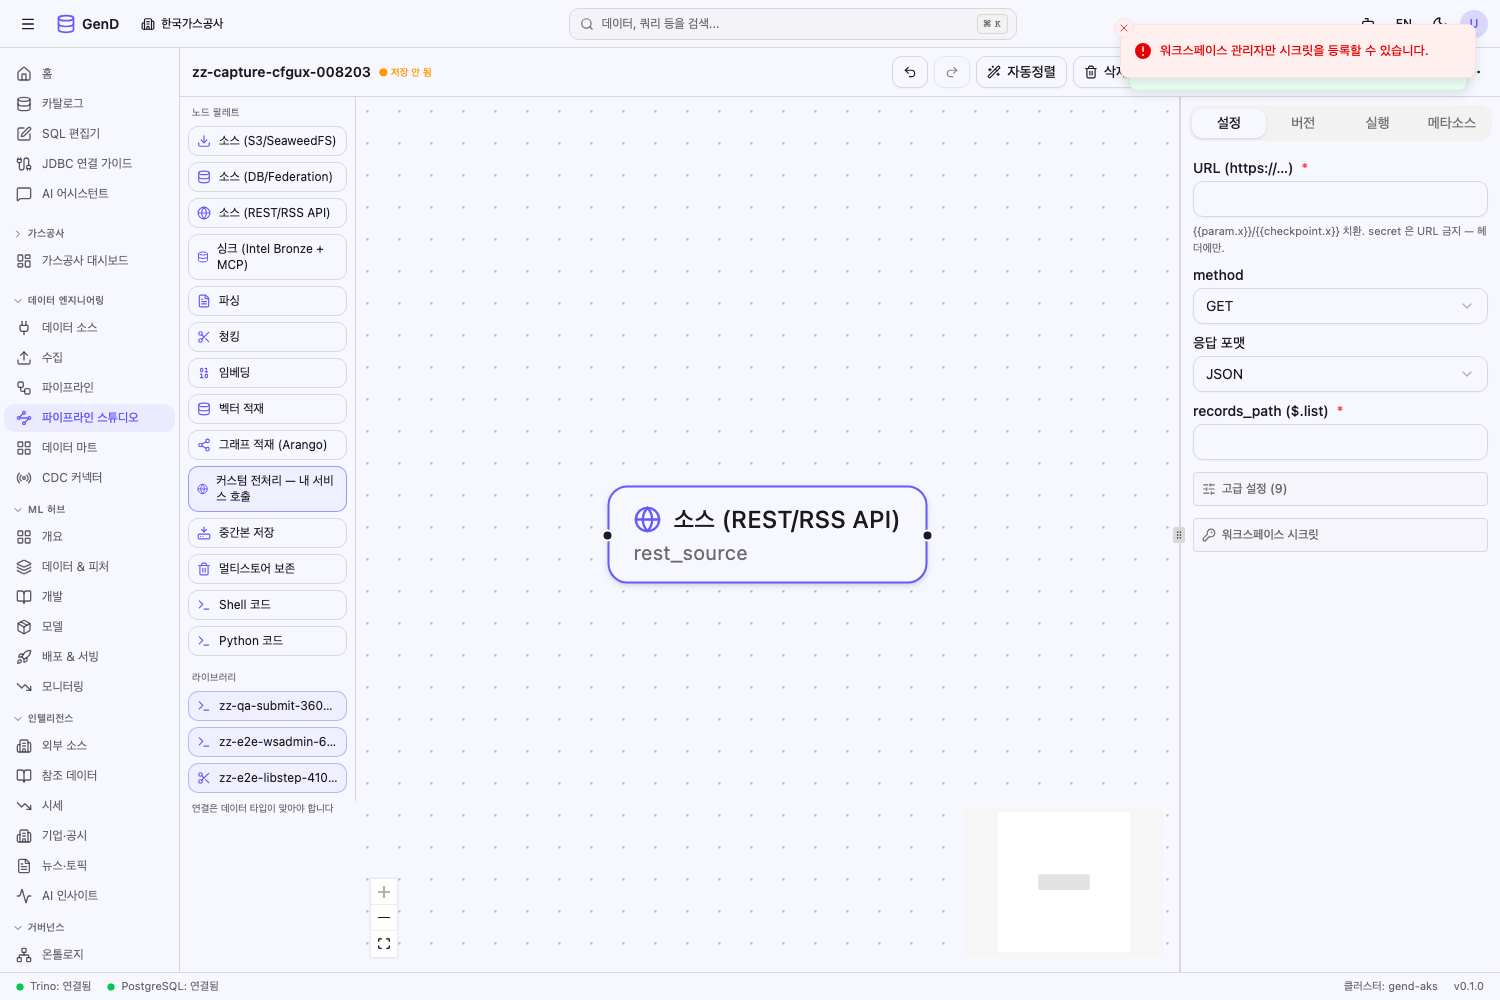
Task: Open 배포 & 서빙 in the sidebar
Action: [x=90, y=657]
